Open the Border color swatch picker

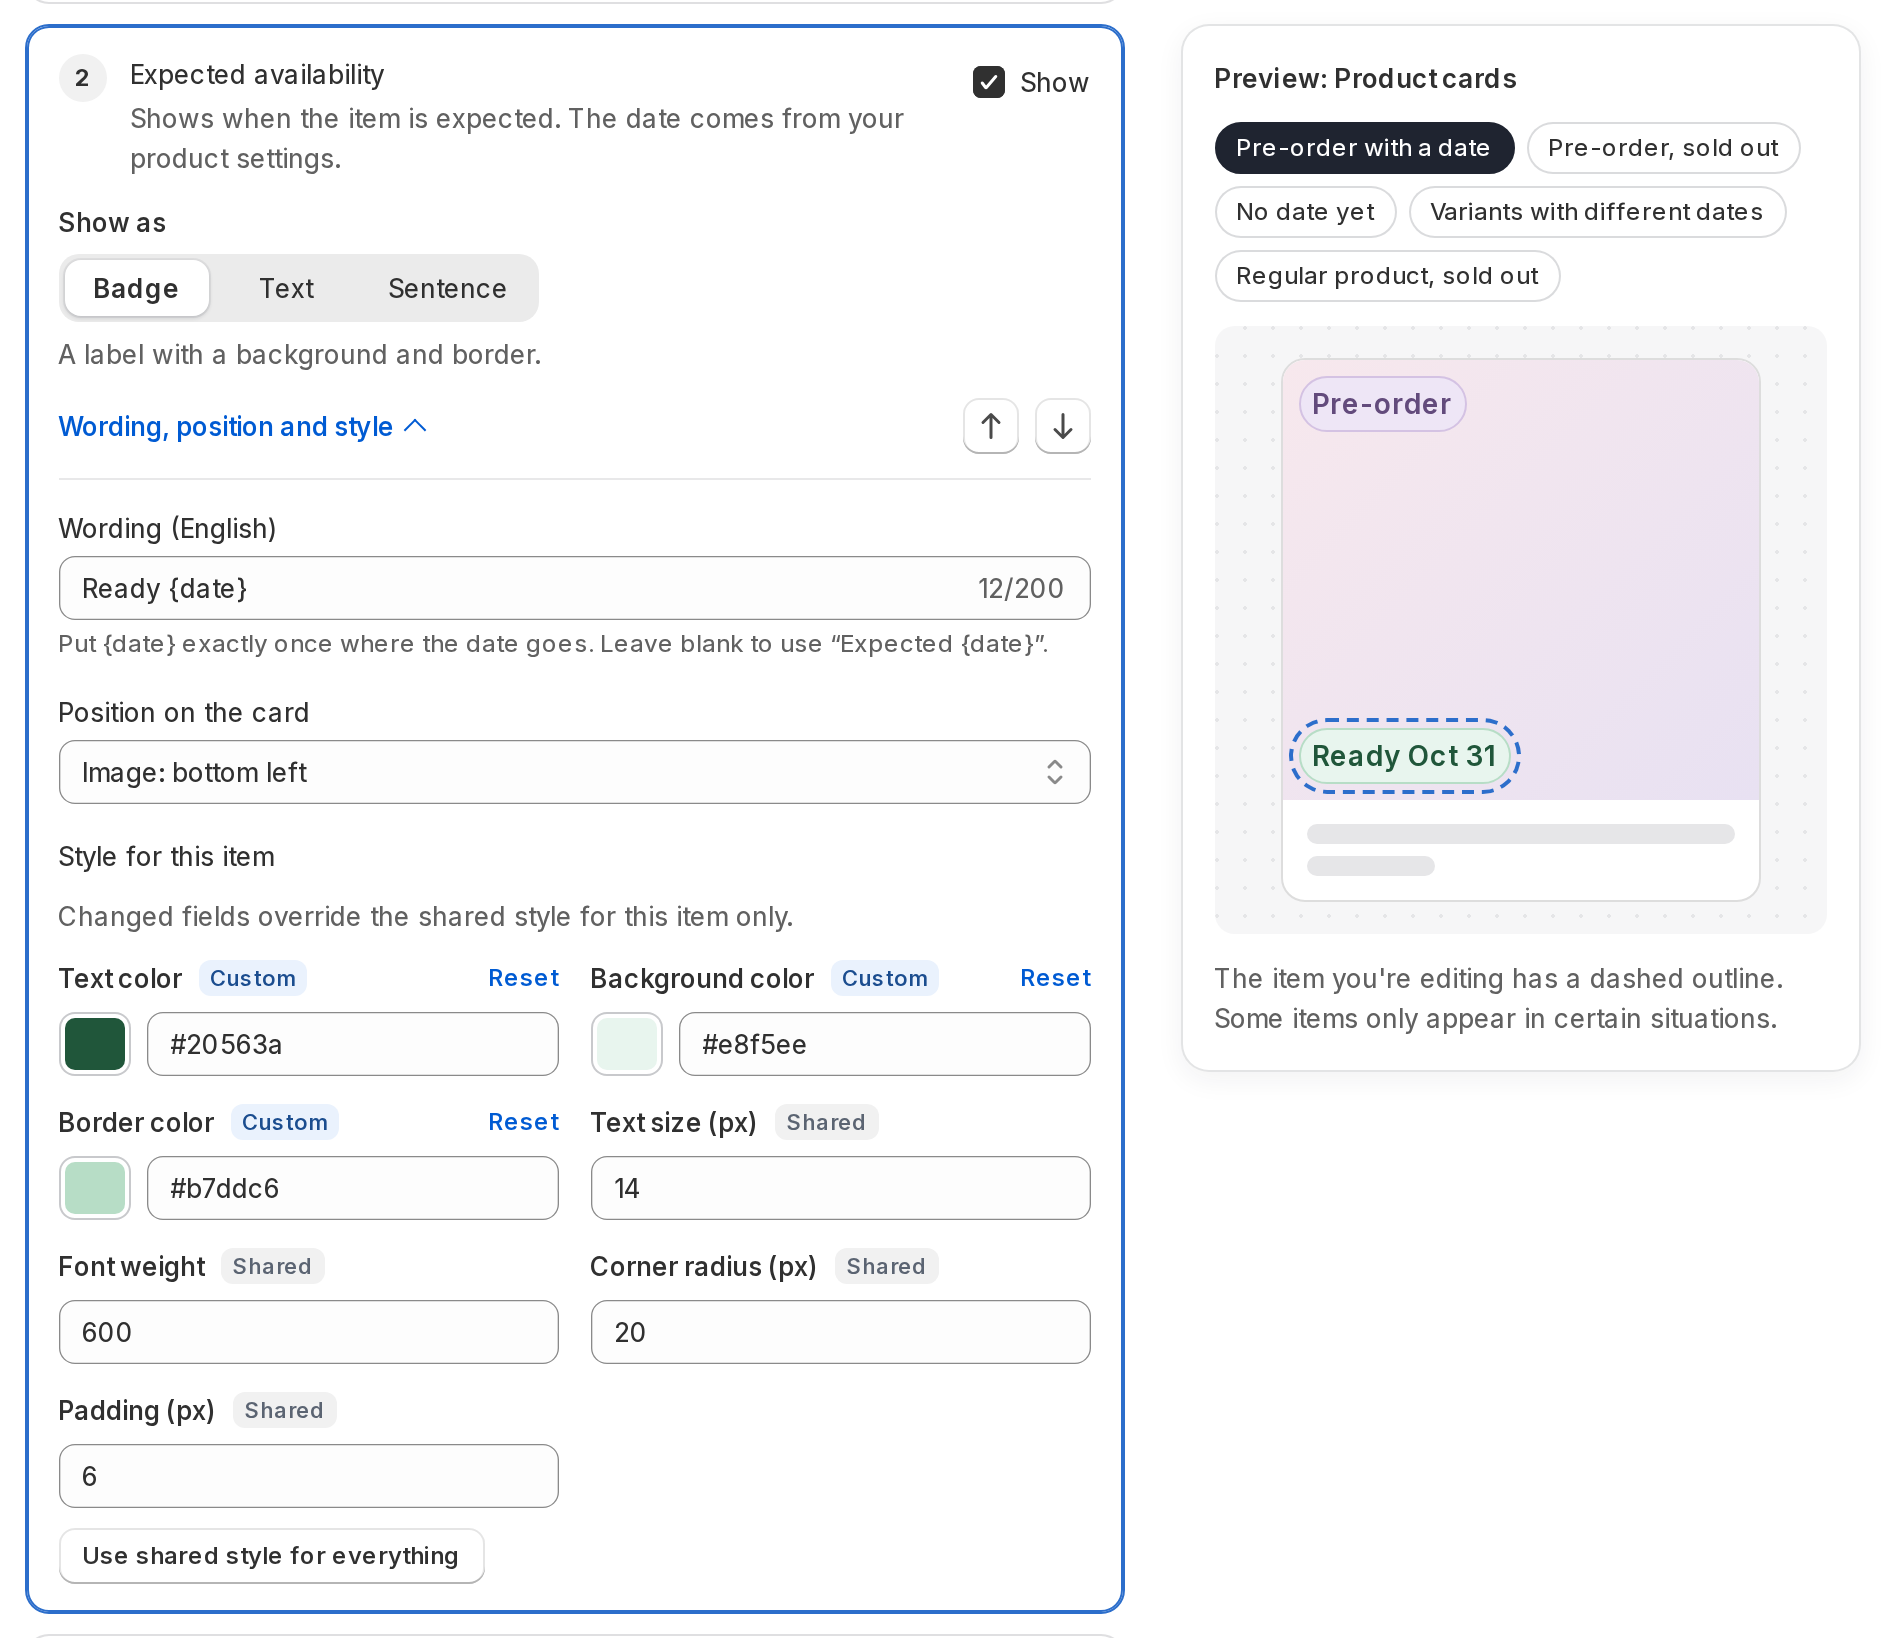tap(95, 1188)
